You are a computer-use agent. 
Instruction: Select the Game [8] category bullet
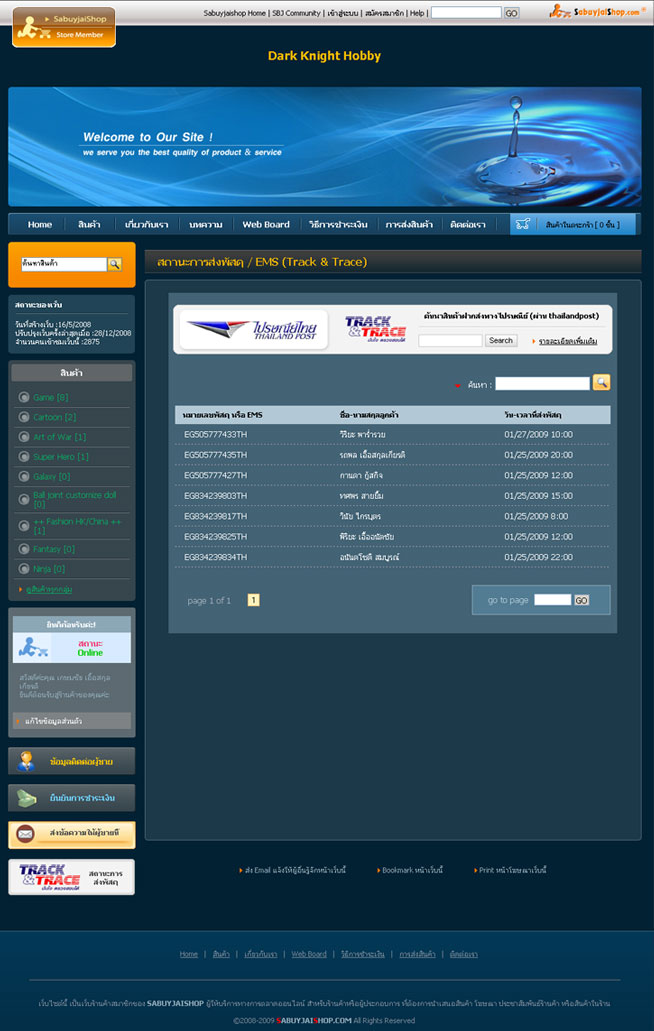click(x=24, y=398)
